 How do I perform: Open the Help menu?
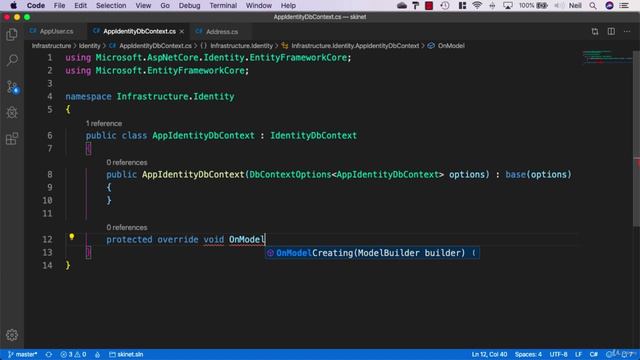click(288, 6)
